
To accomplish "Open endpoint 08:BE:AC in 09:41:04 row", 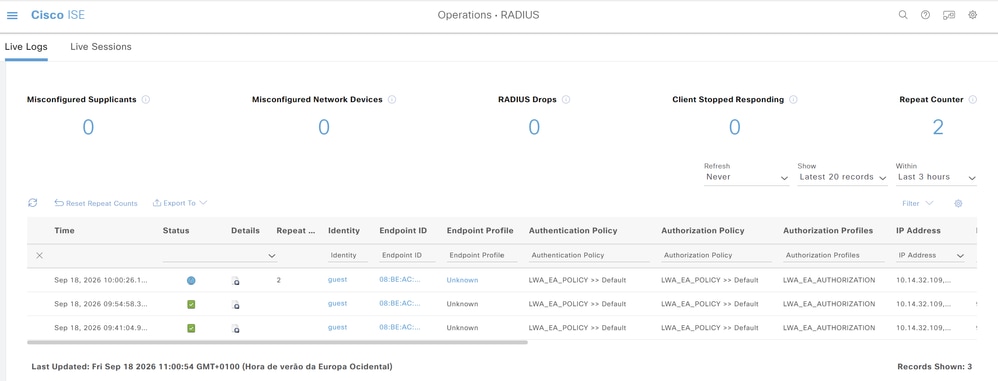I will [400, 327].
